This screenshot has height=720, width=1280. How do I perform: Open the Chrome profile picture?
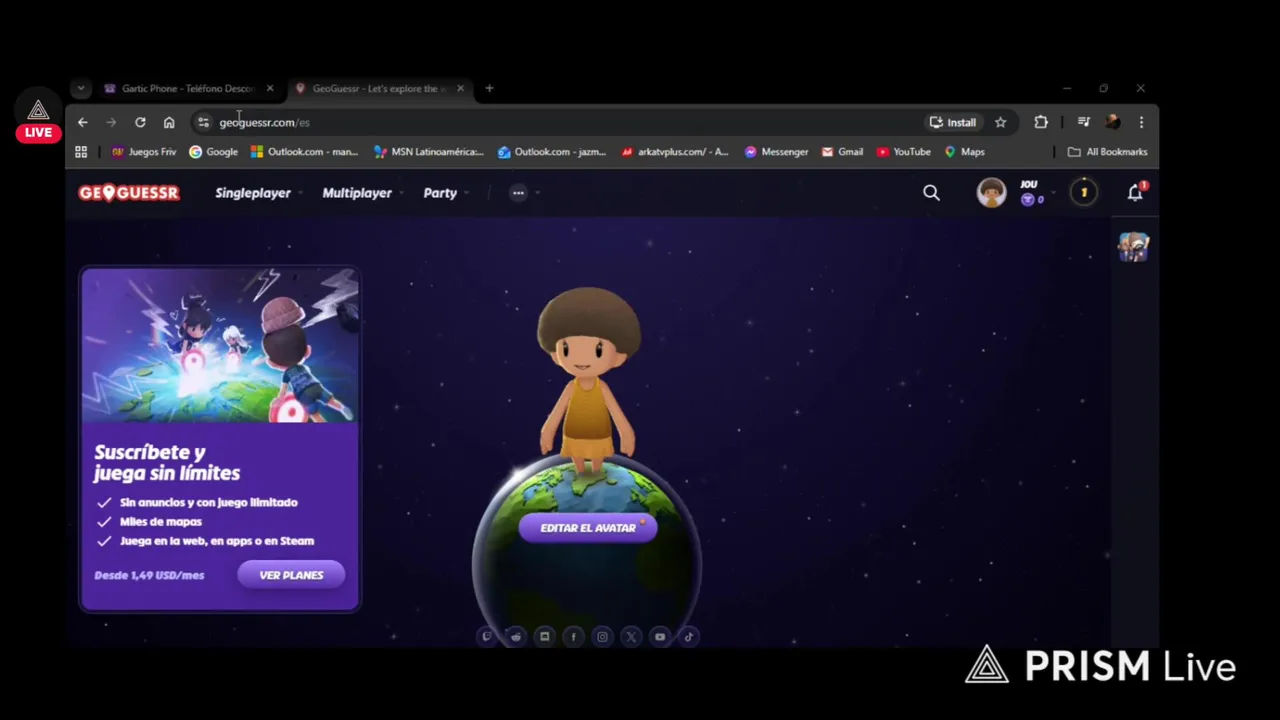click(x=1112, y=122)
